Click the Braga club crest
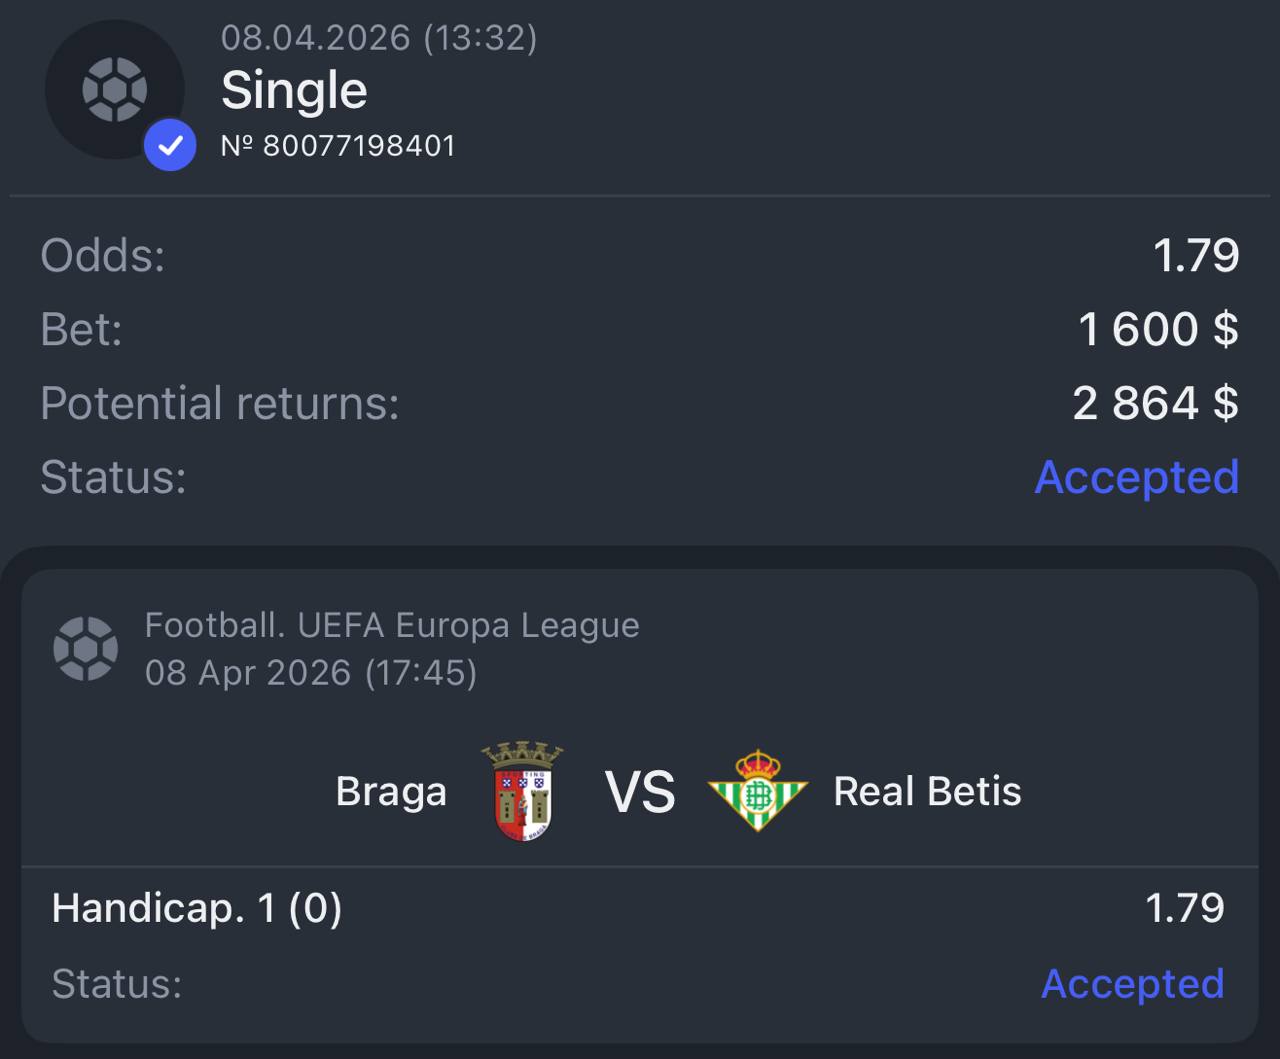The image size is (1280, 1059). [x=523, y=791]
